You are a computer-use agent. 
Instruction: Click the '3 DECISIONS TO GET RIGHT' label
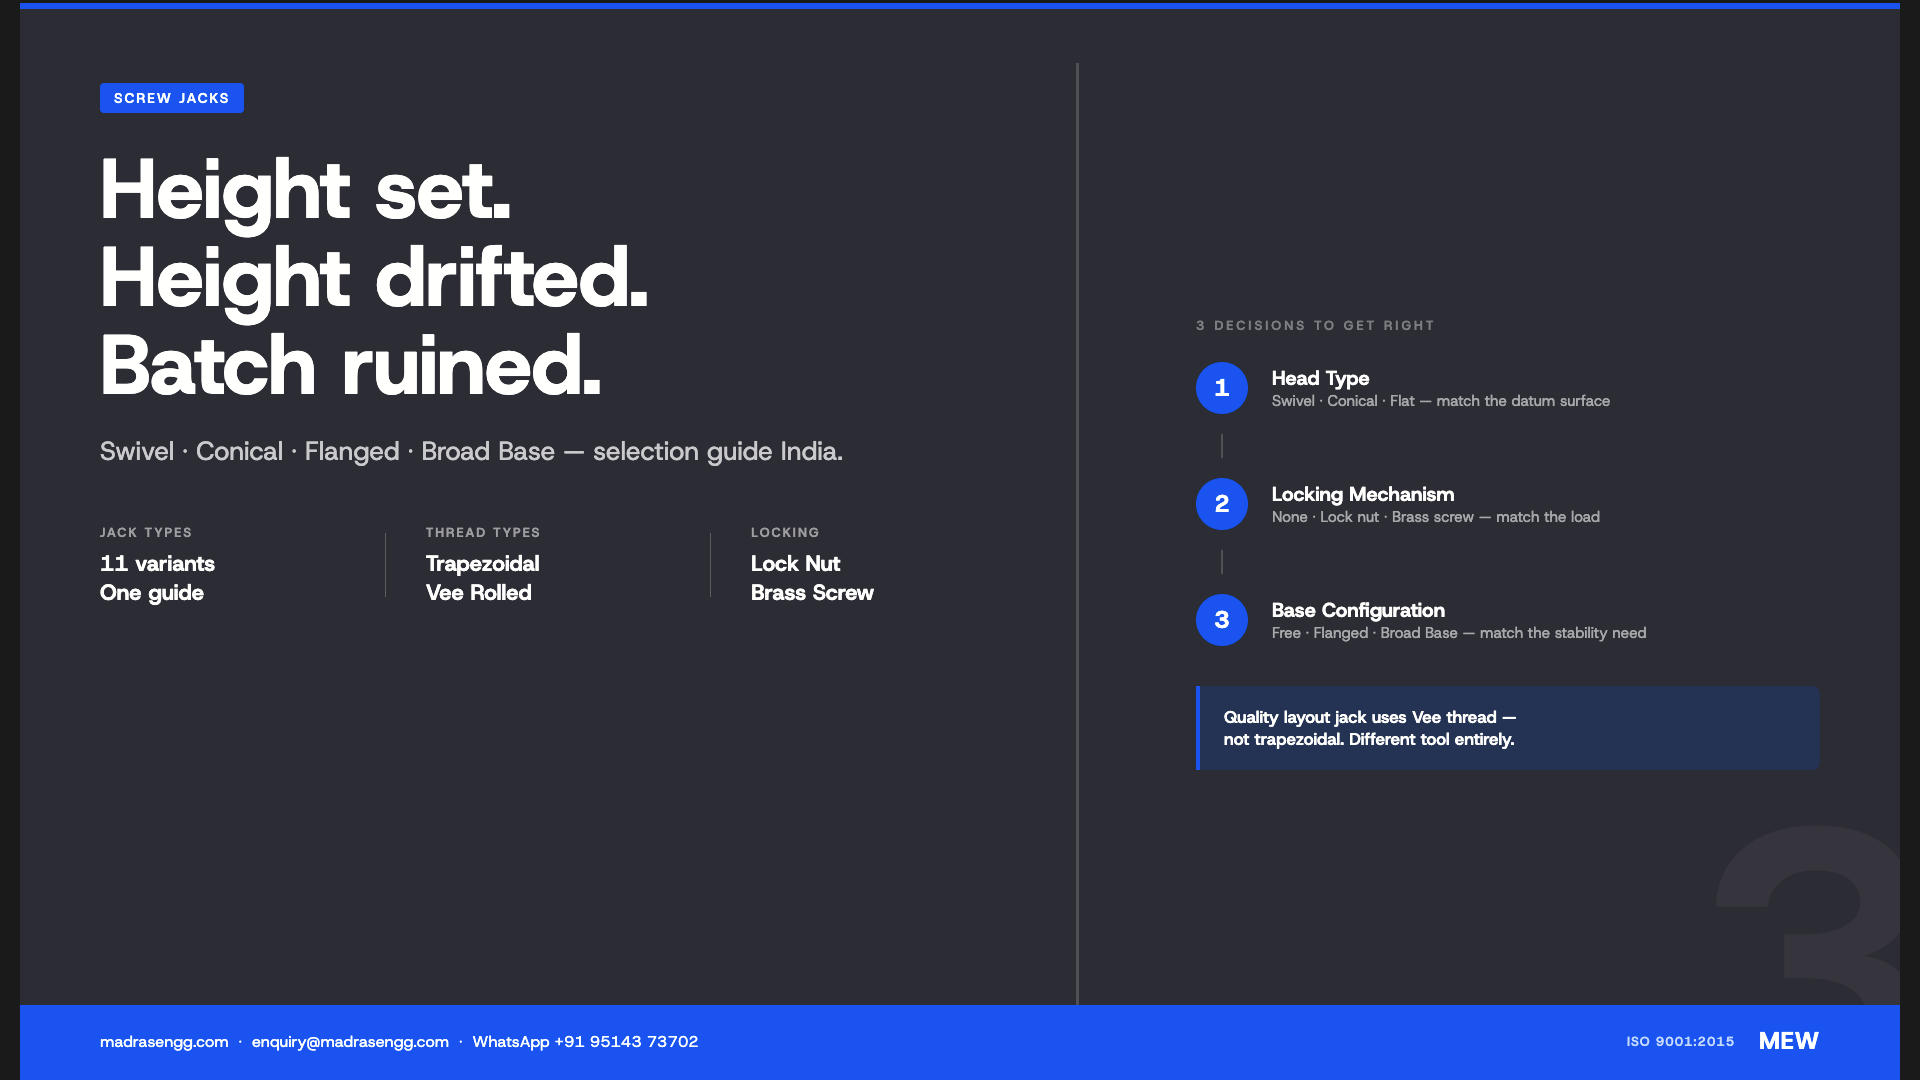(x=1315, y=326)
